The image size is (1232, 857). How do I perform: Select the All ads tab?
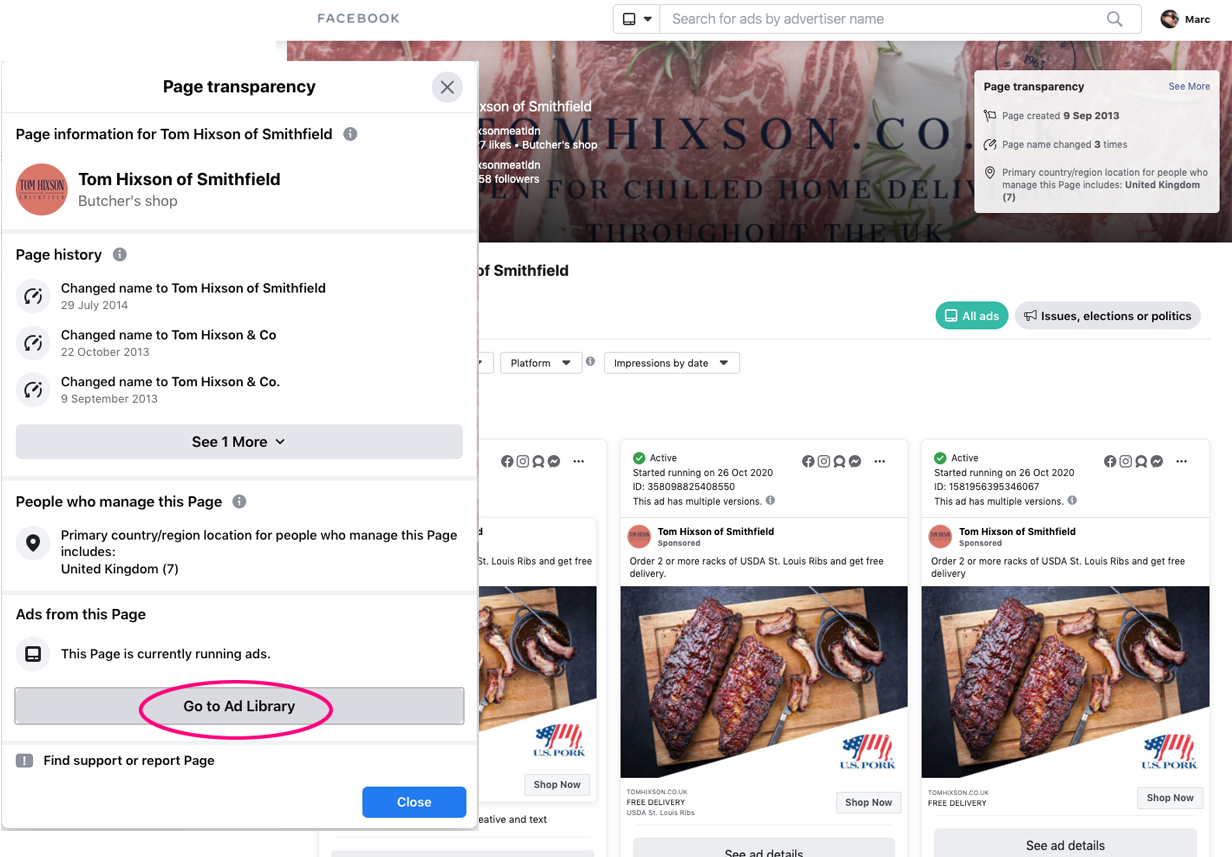(971, 316)
